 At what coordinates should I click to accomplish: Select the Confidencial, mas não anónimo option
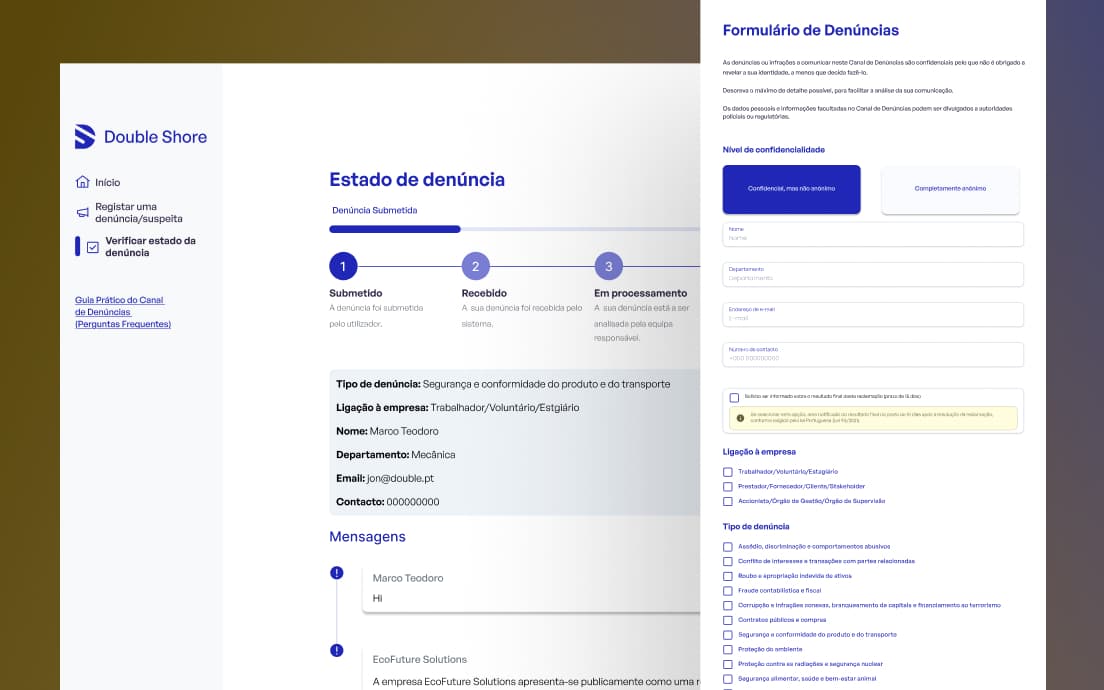(x=791, y=189)
